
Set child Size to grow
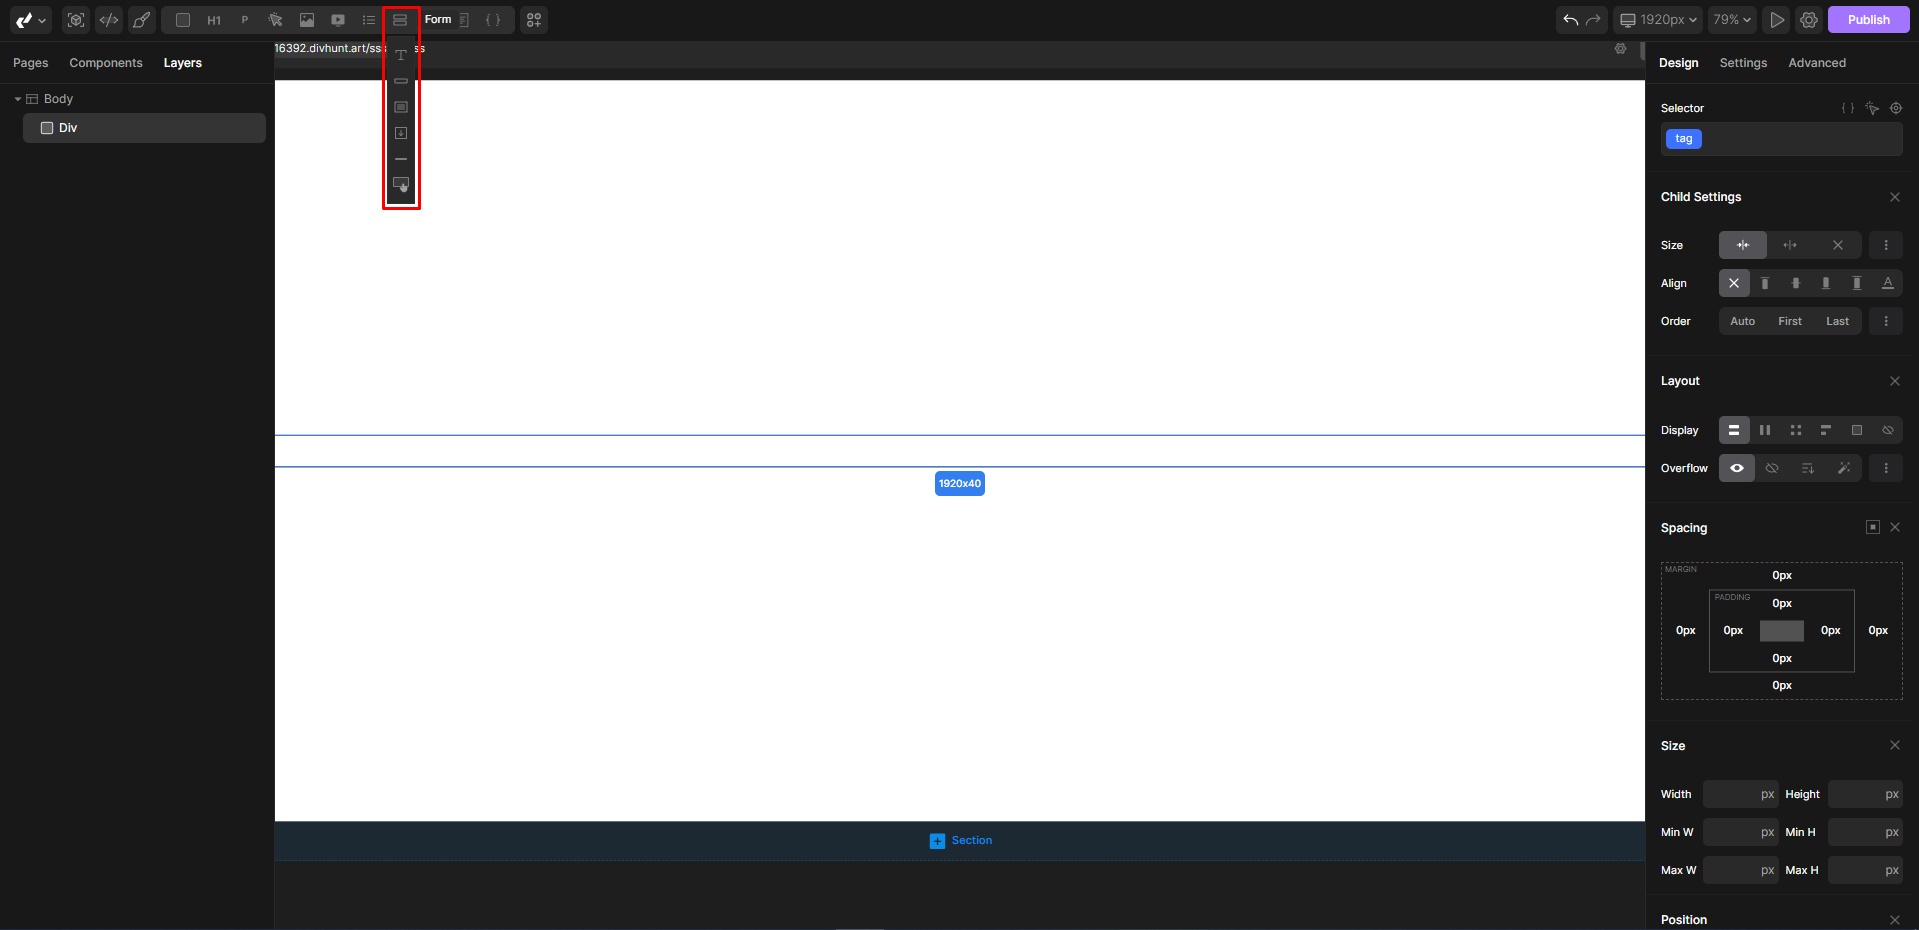pos(1790,245)
